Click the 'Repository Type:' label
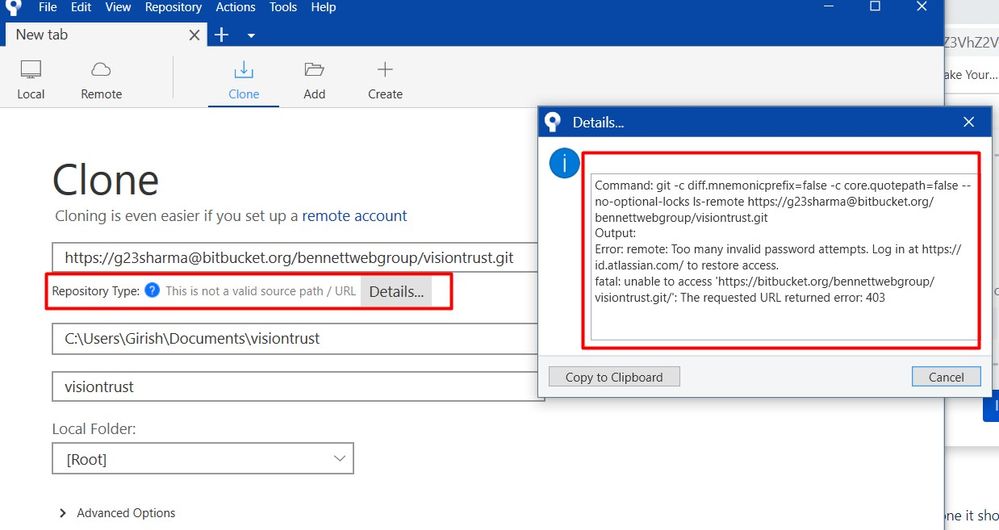The width and height of the screenshot is (999, 530). tap(96, 291)
